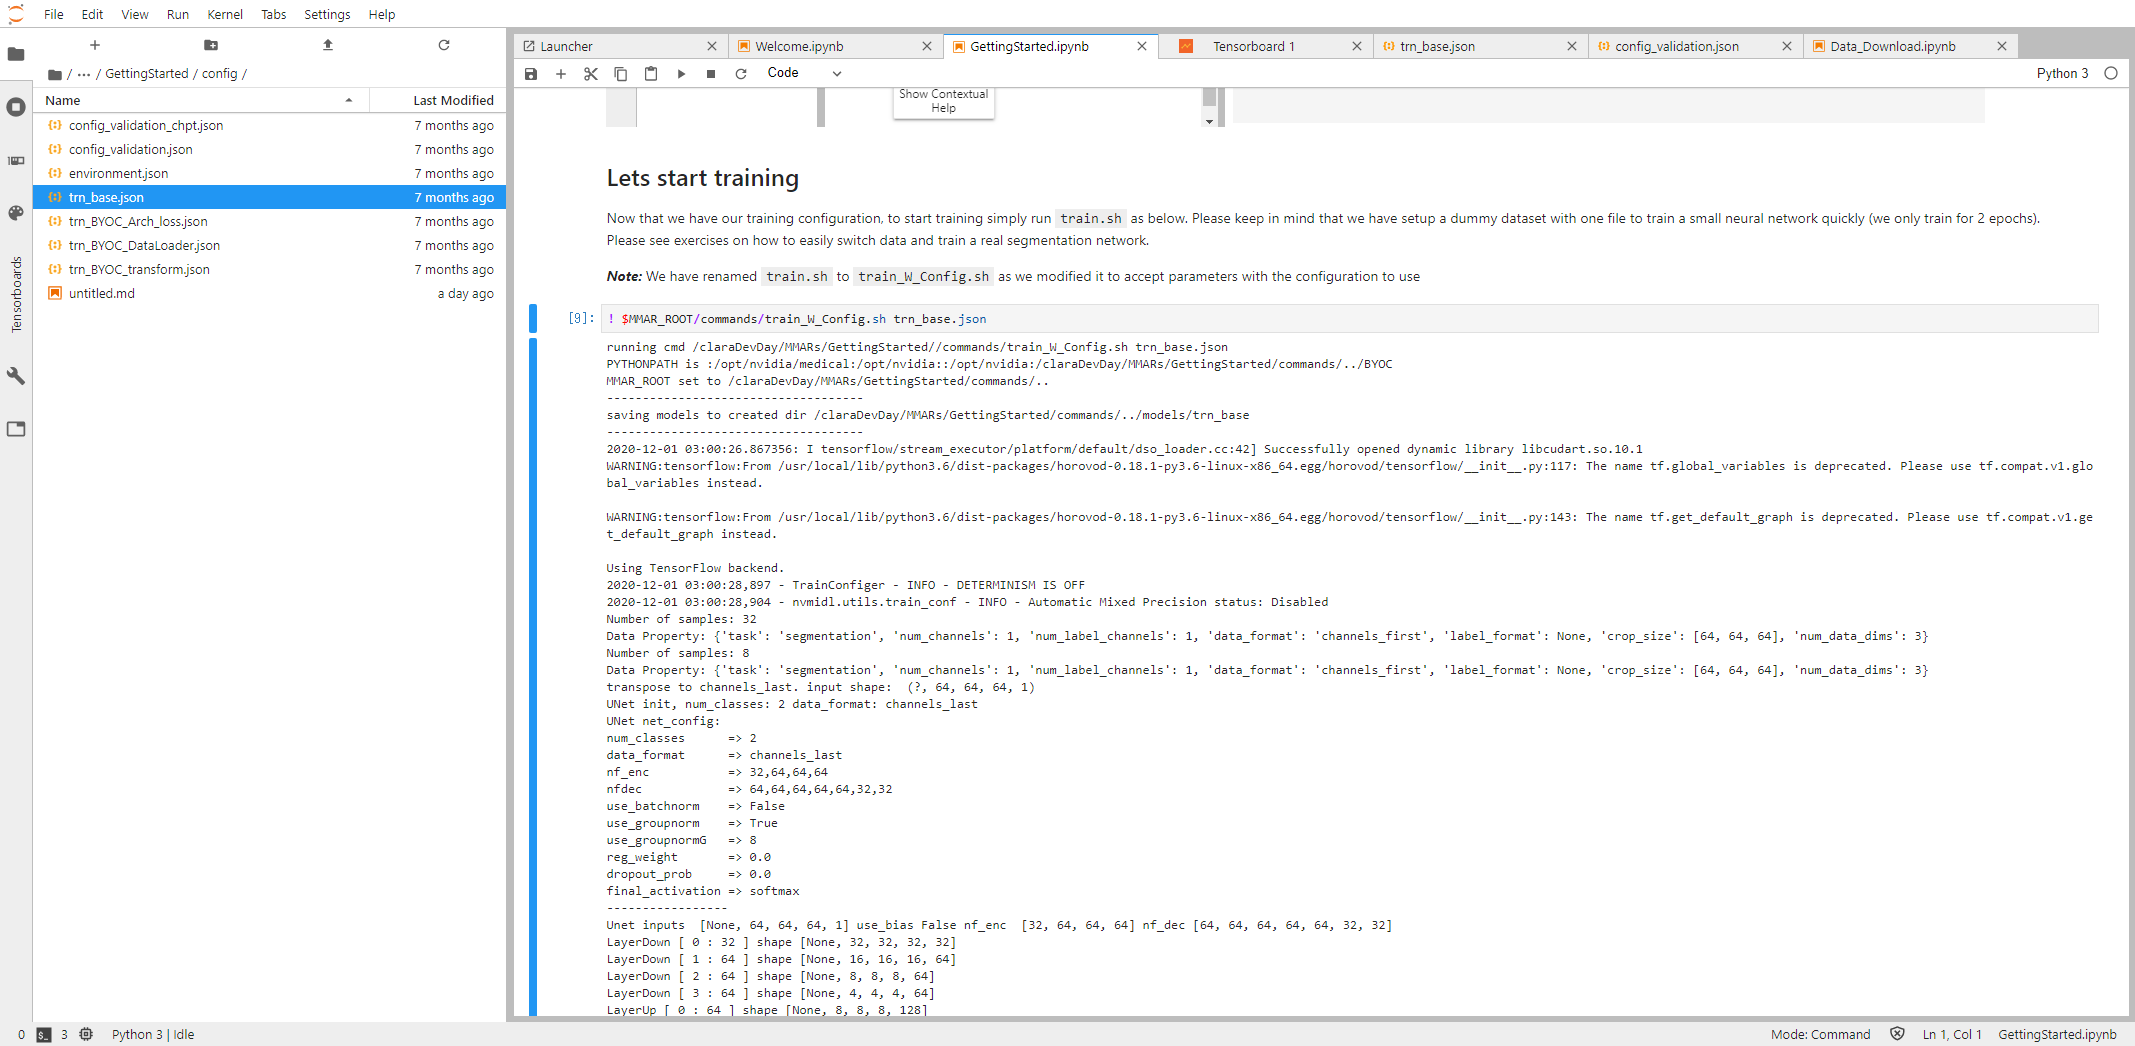
Task: Click the kernel status circle indicator
Action: click(2111, 73)
